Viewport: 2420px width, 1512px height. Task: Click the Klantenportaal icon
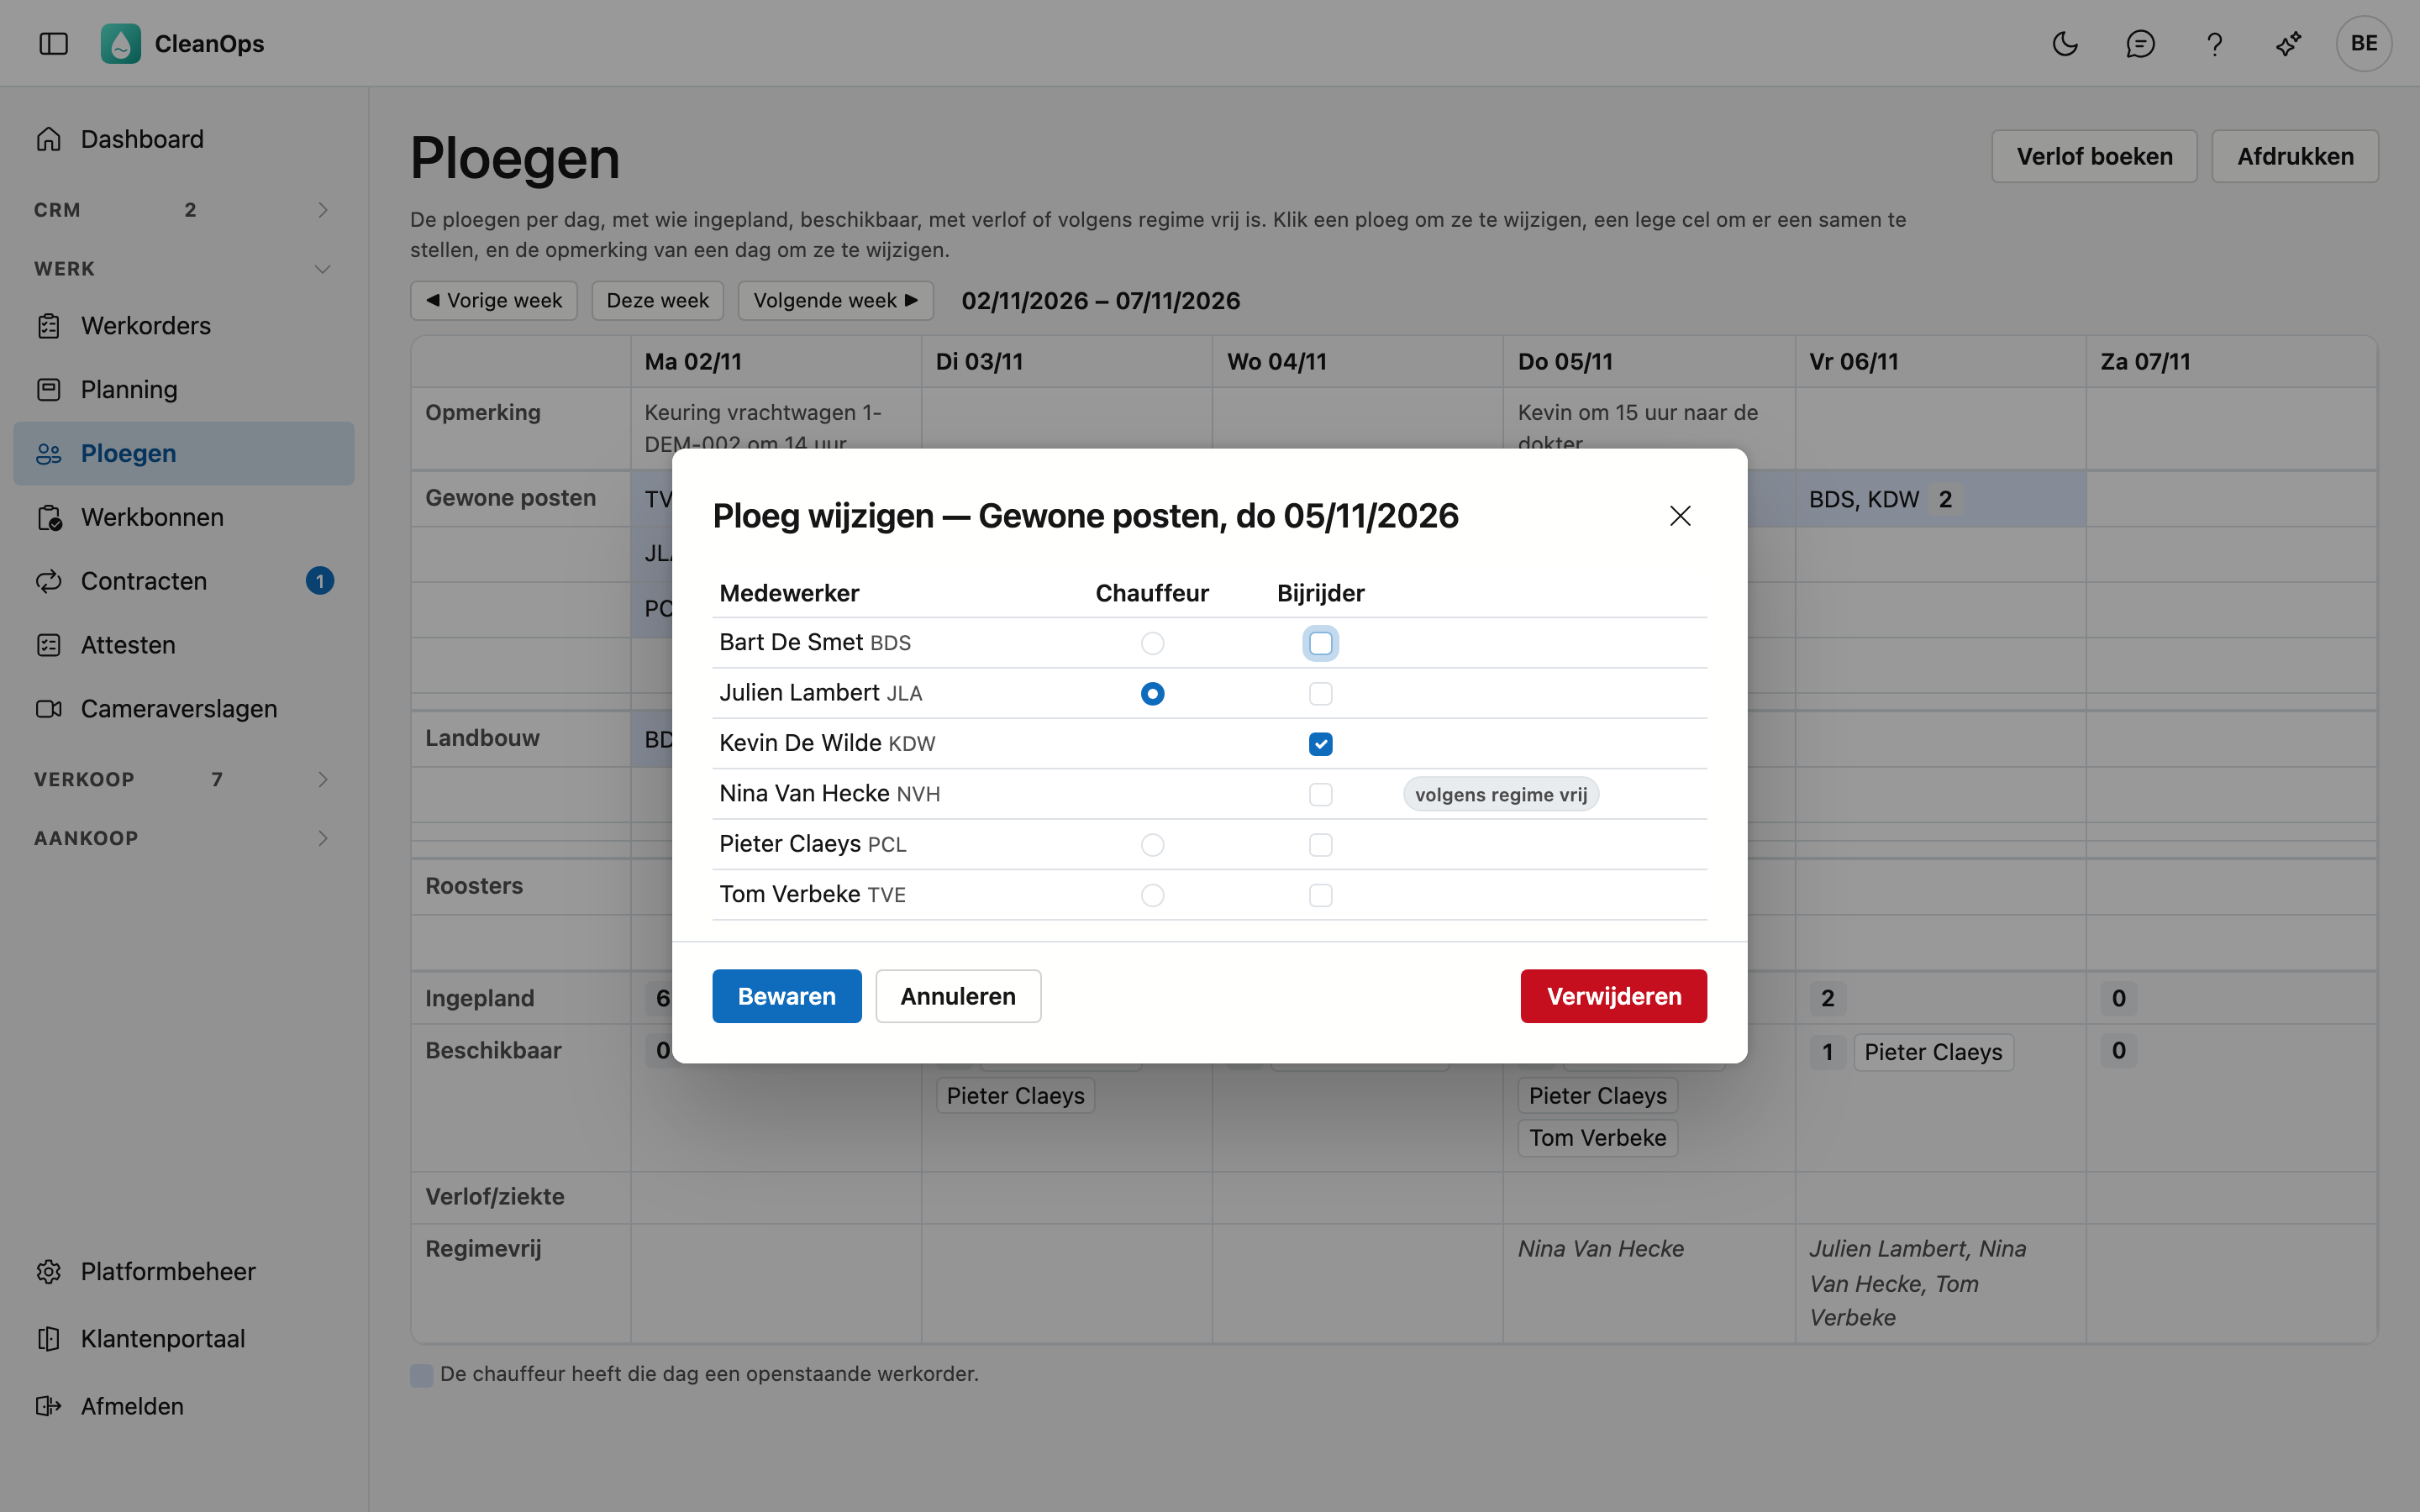[49, 1339]
